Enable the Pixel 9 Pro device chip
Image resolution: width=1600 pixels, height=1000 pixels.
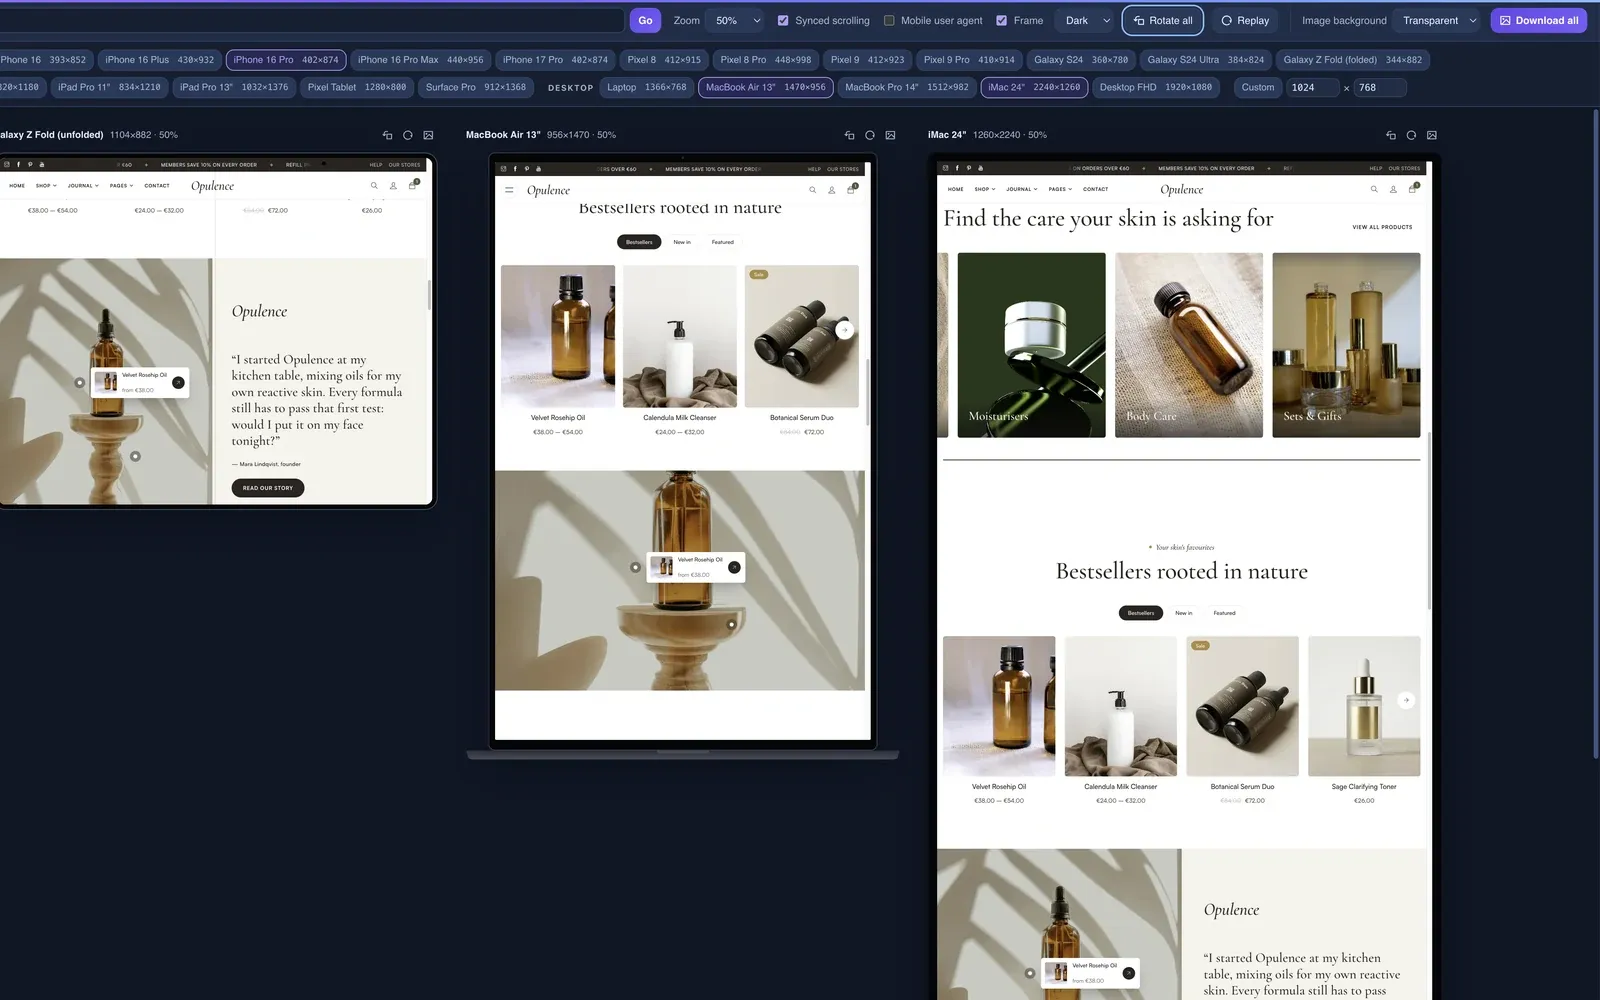[x=969, y=60]
